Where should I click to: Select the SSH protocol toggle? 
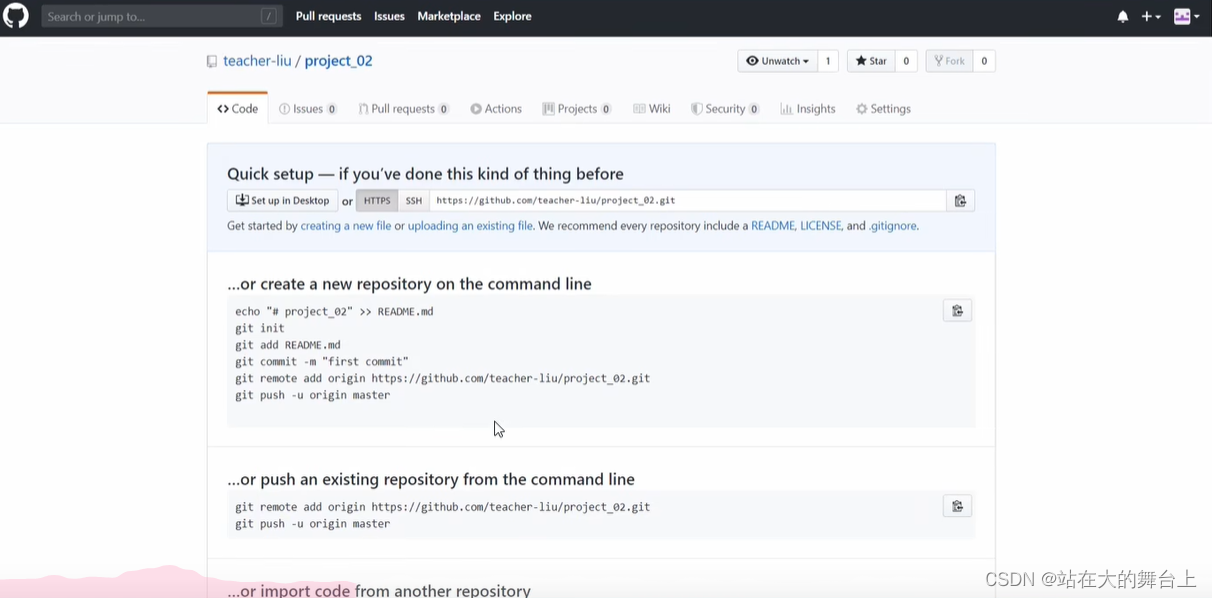[x=414, y=201]
